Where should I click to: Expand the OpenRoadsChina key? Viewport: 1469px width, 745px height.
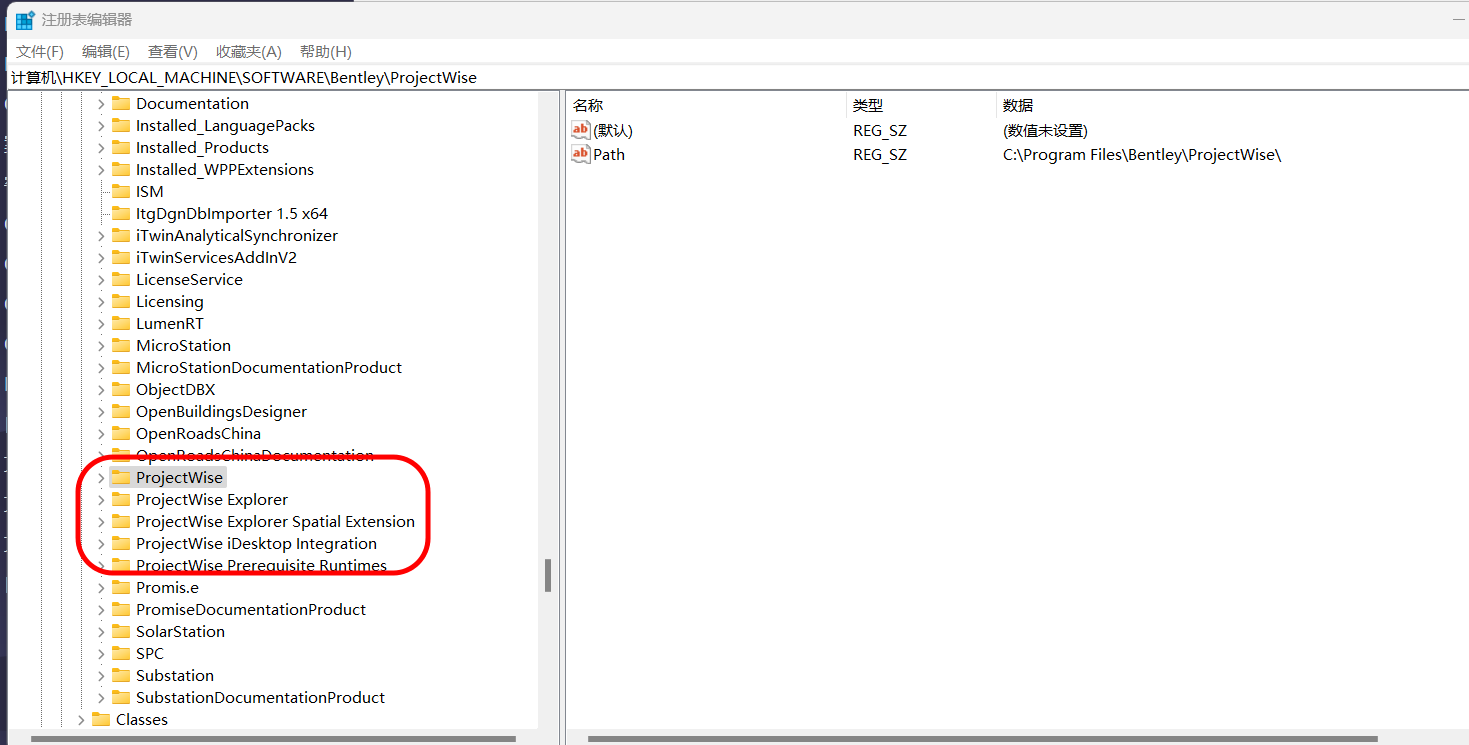(x=101, y=433)
